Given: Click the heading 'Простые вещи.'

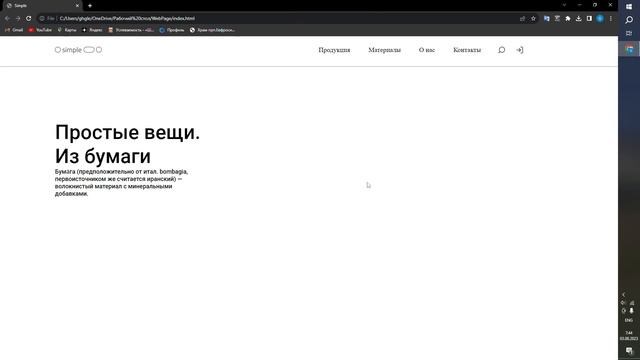Looking at the screenshot, I should [x=127, y=132].
